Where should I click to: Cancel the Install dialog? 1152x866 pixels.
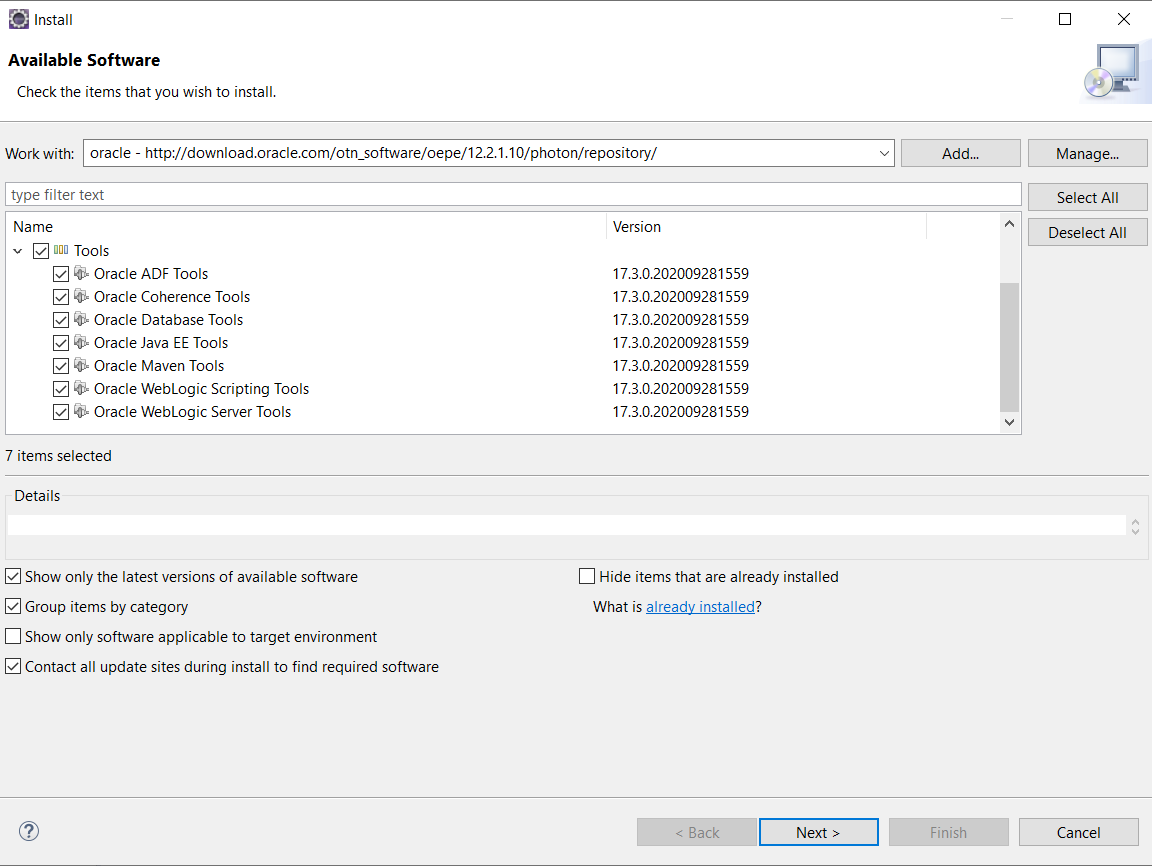tap(1079, 832)
